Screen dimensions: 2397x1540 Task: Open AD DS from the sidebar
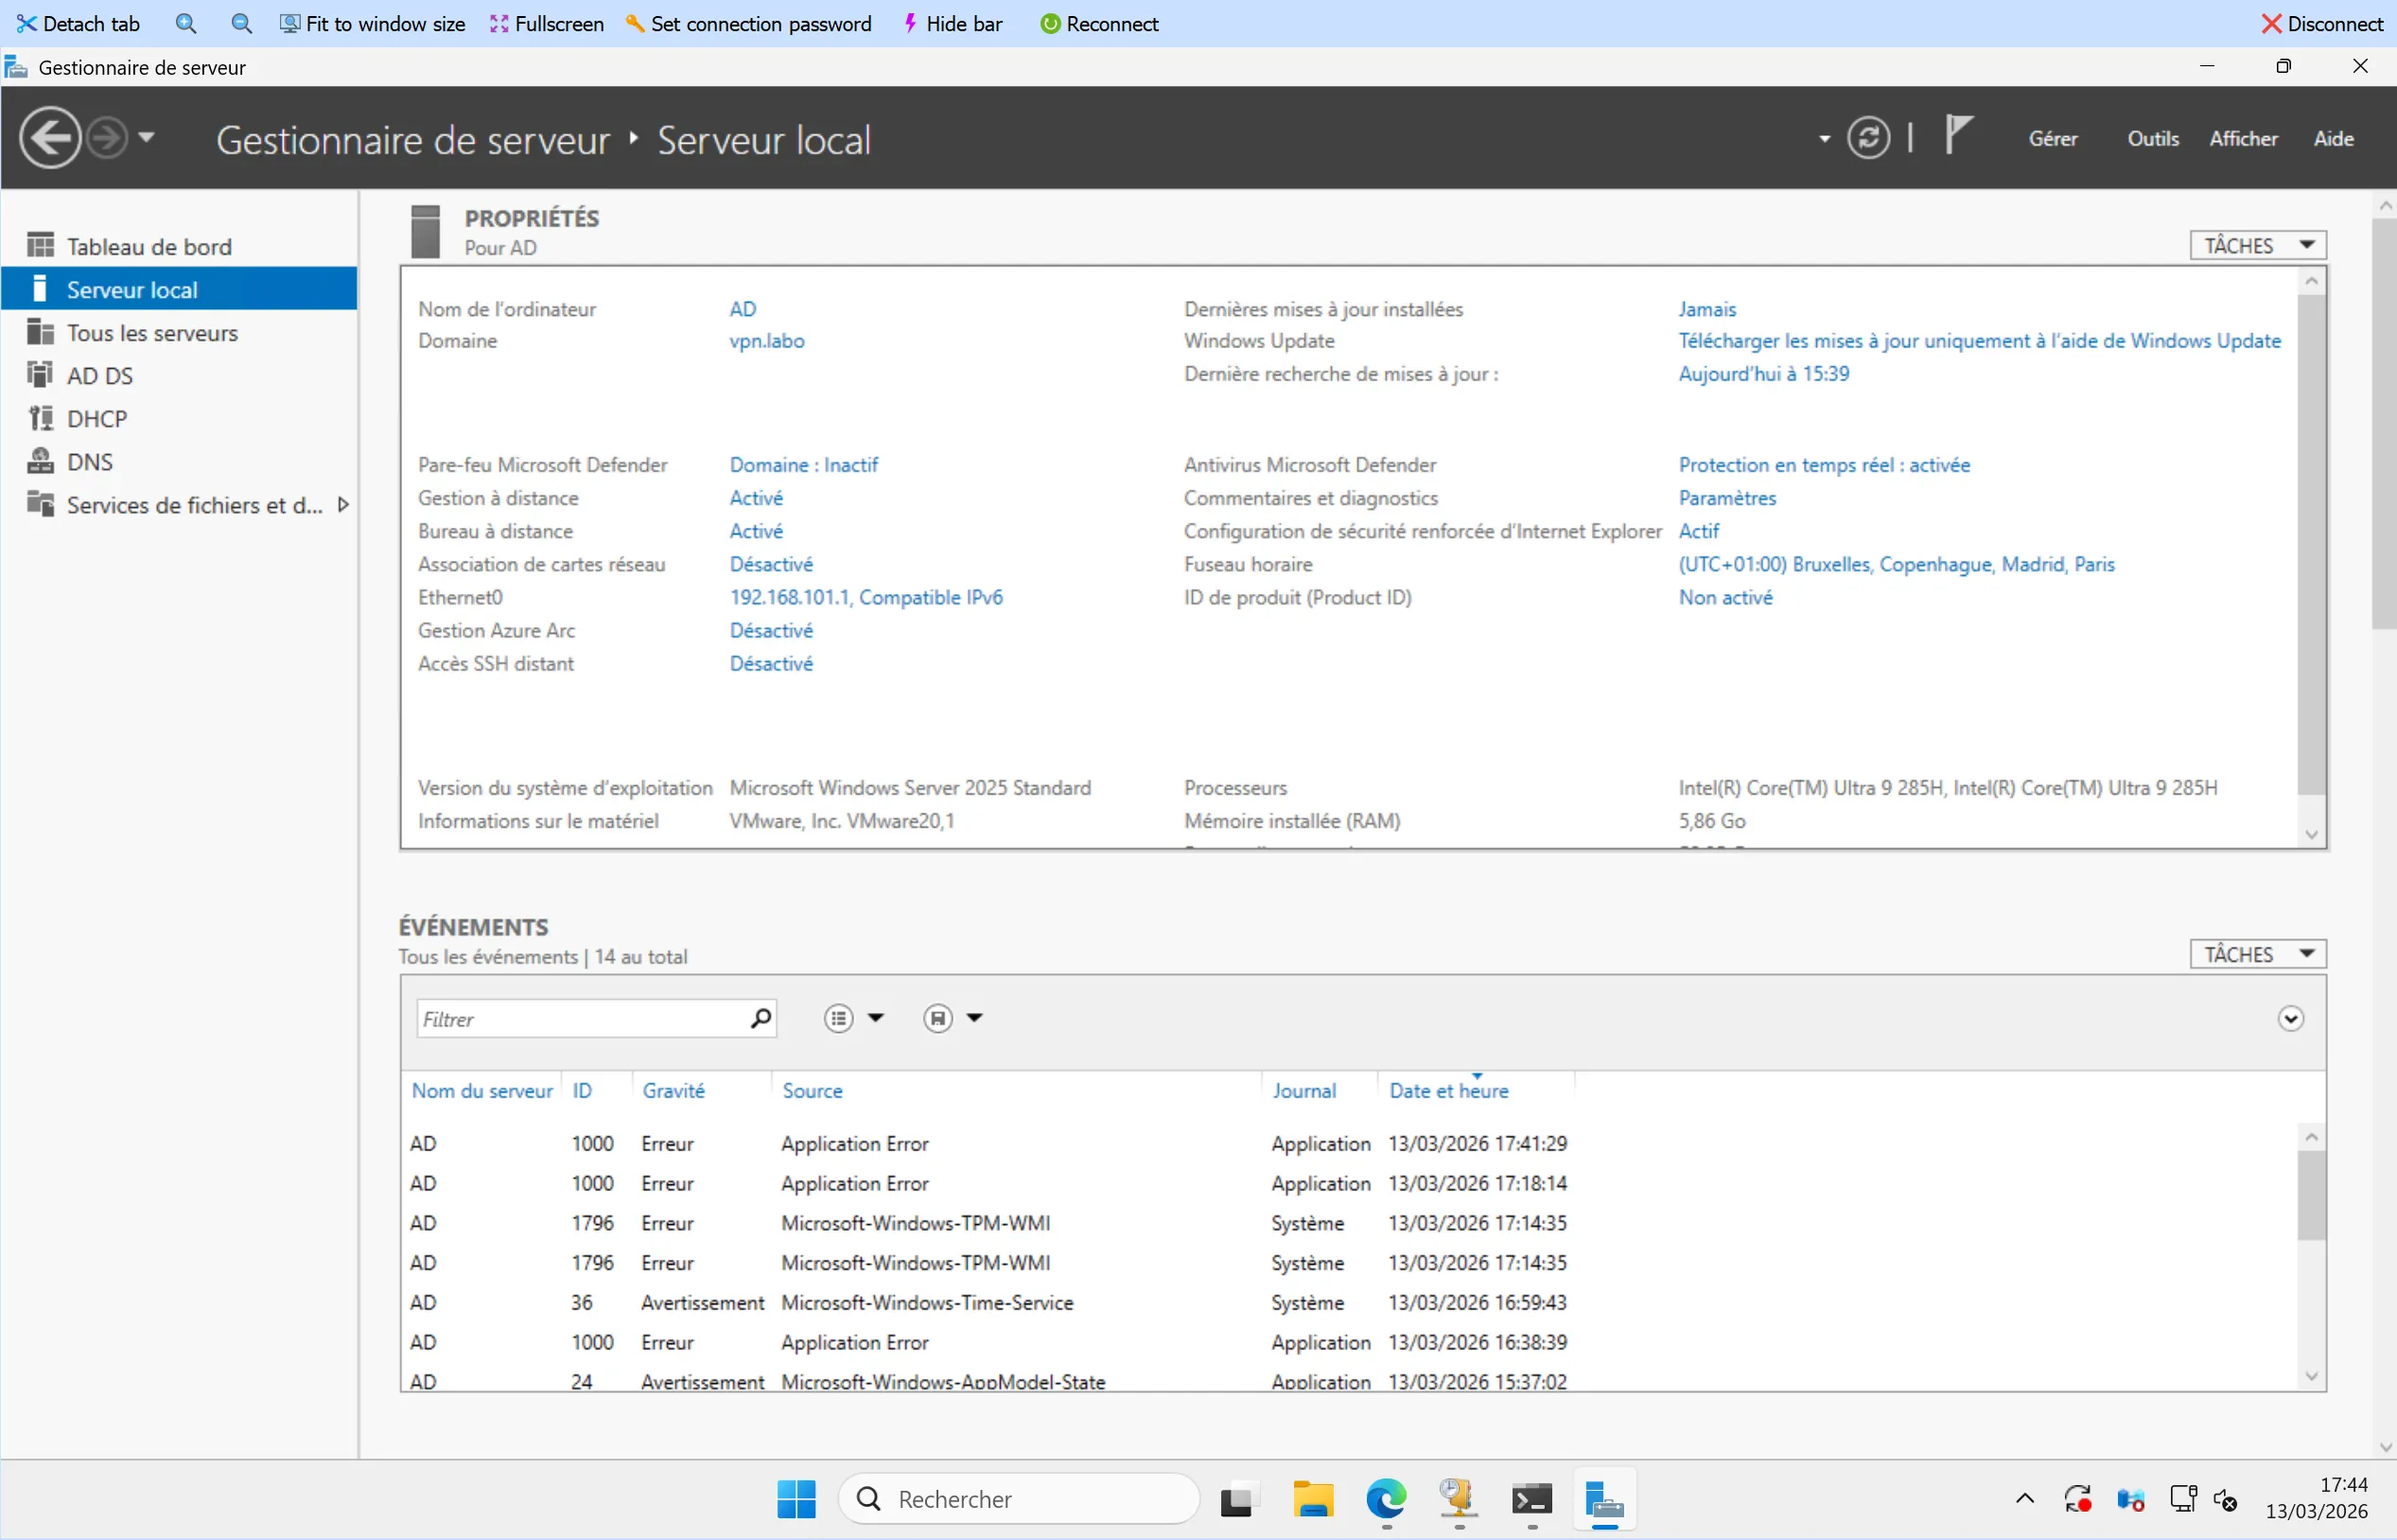pyautogui.click(x=99, y=376)
